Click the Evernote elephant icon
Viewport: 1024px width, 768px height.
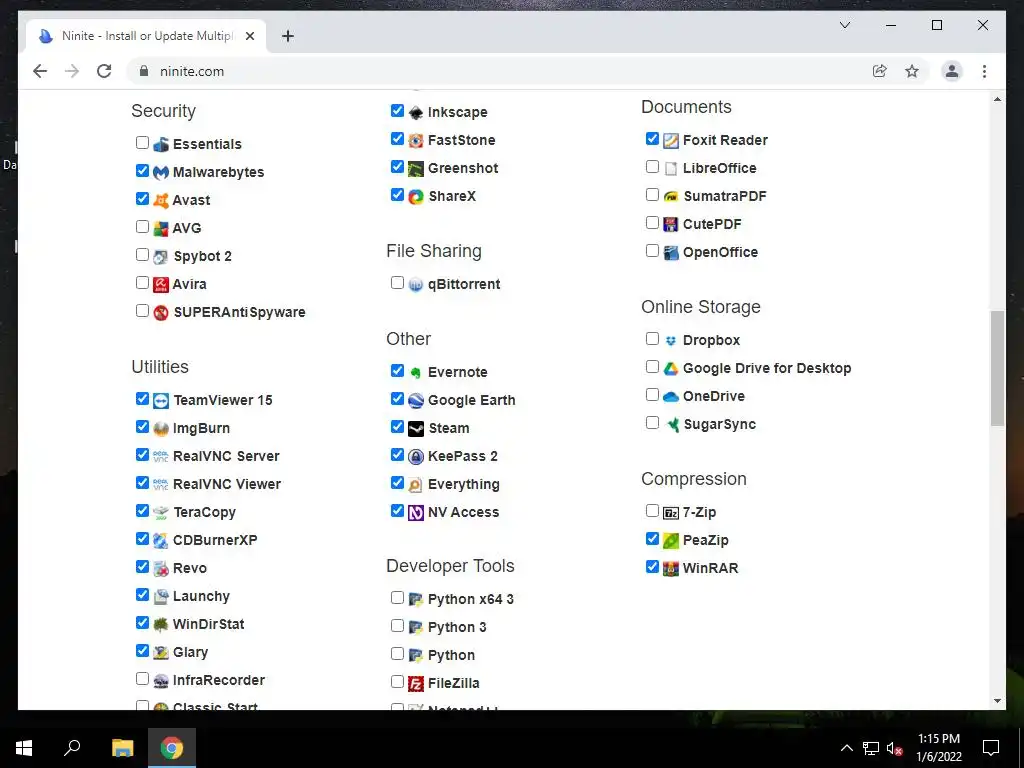416,372
